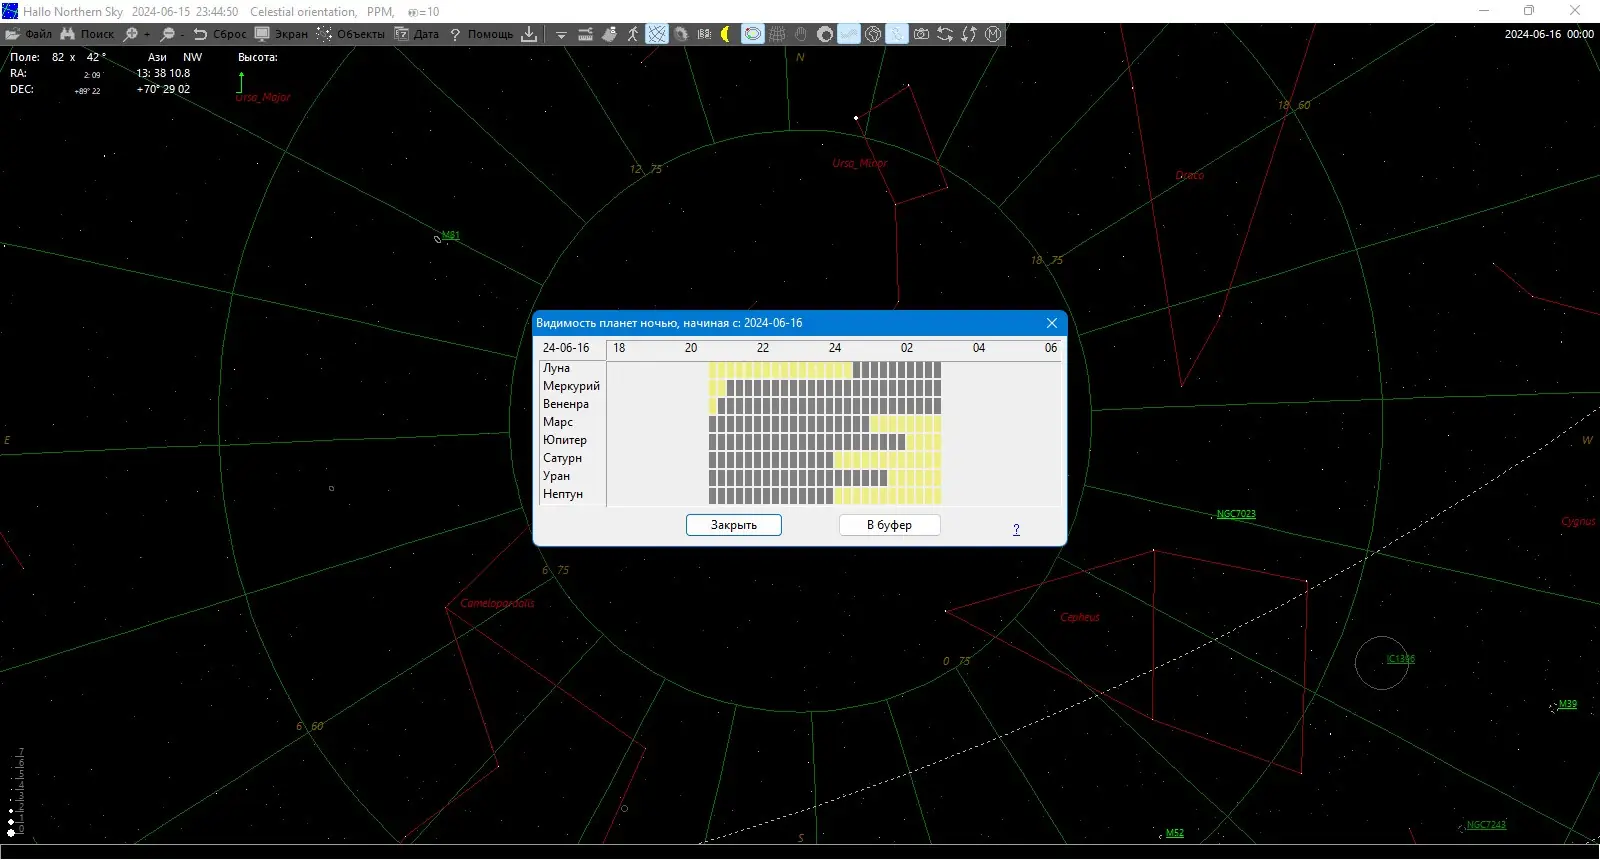Click the Draco constellation label

(x=1190, y=175)
